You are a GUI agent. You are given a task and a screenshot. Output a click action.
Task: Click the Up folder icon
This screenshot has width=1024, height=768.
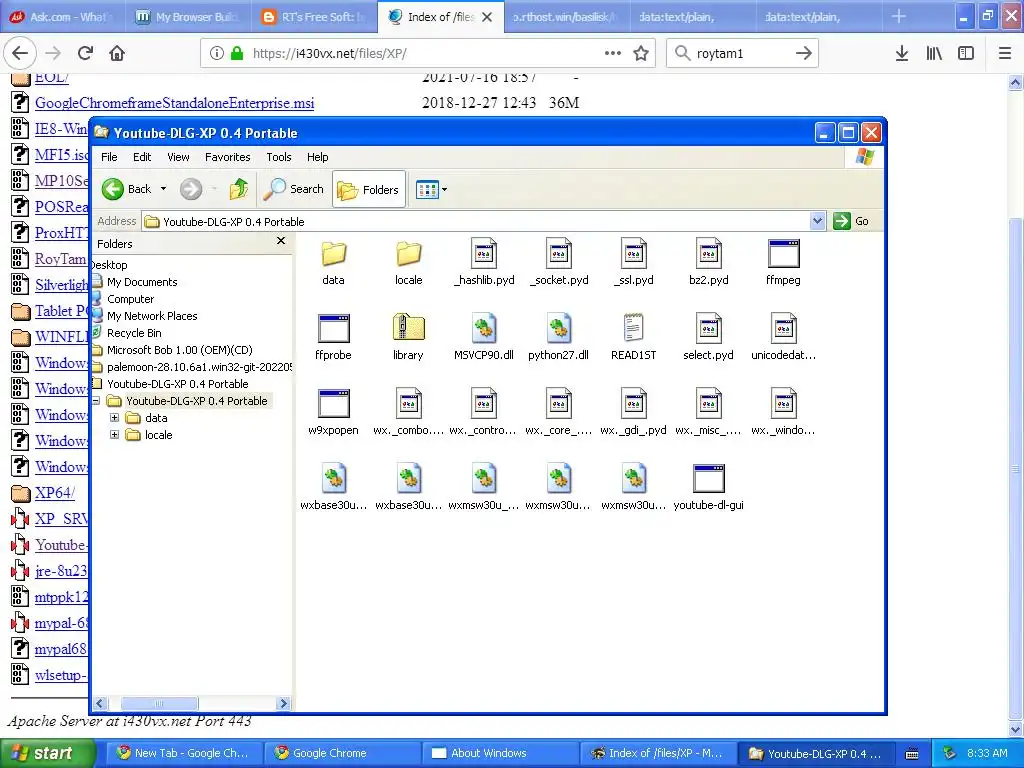point(239,189)
